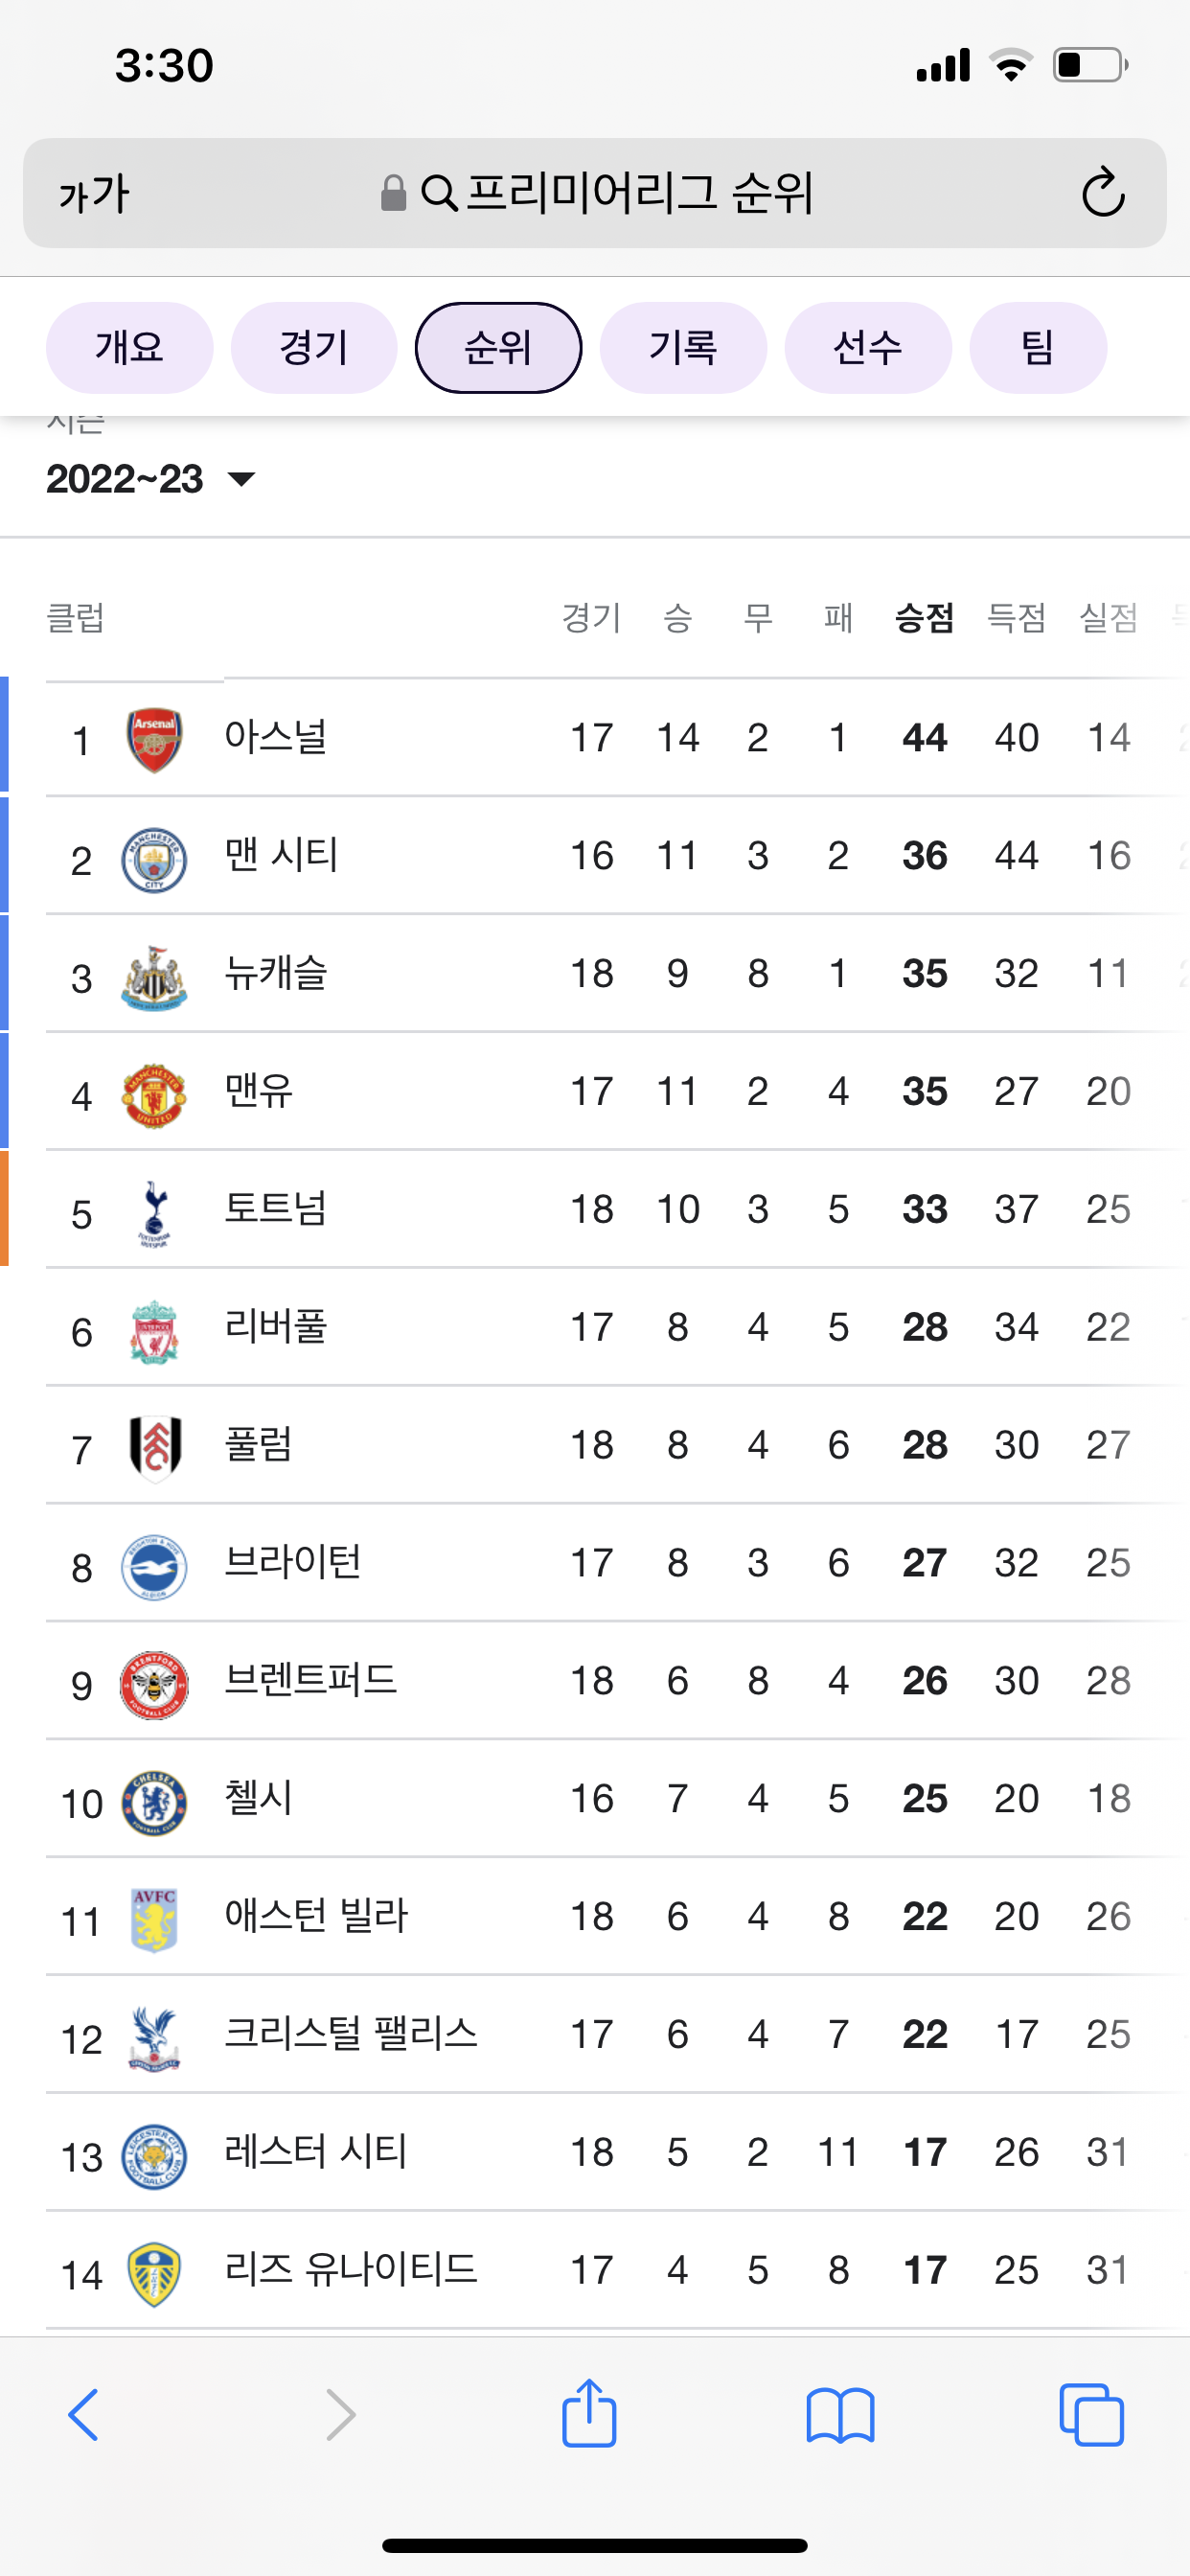Tap the Chelsea club crest
The height and width of the screenshot is (2576, 1190).
coord(154,1803)
